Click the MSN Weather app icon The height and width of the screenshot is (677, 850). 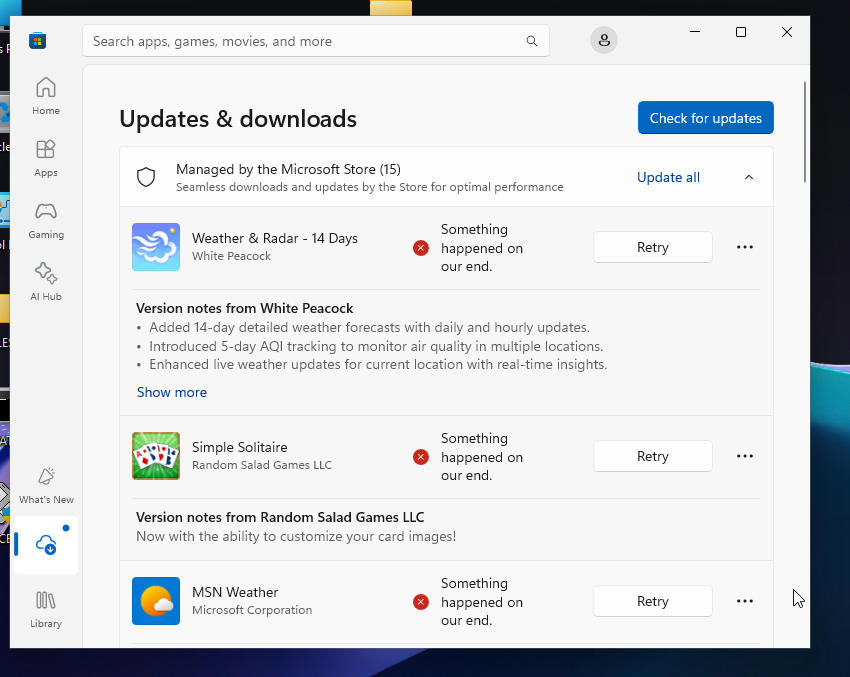(156, 601)
